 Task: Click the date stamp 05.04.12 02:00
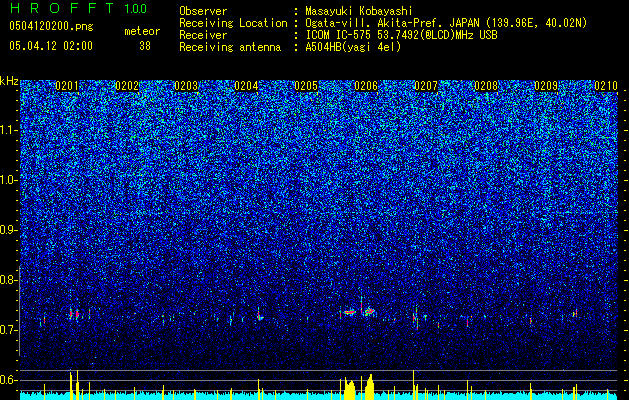coord(51,46)
